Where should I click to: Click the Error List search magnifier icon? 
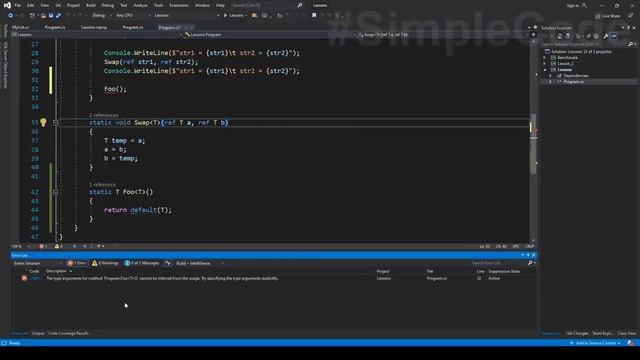click(x=530, y=263)
